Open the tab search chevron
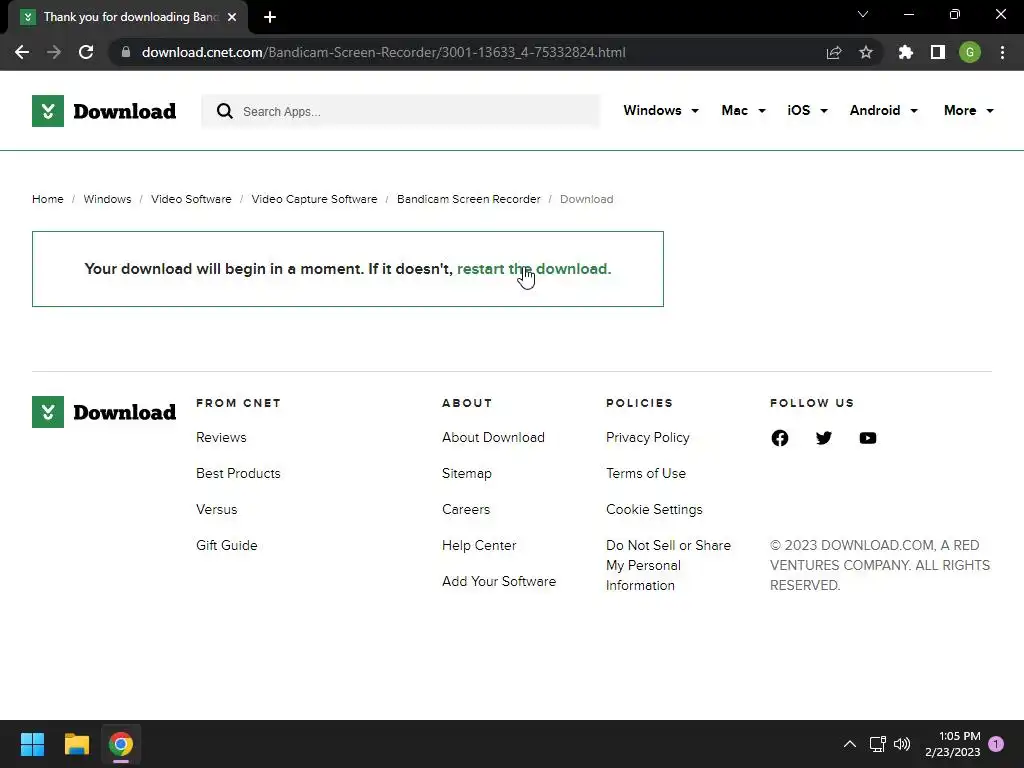Image resolution: width=1024 pixels, height=768 pixels. click(x=863, y=14)
